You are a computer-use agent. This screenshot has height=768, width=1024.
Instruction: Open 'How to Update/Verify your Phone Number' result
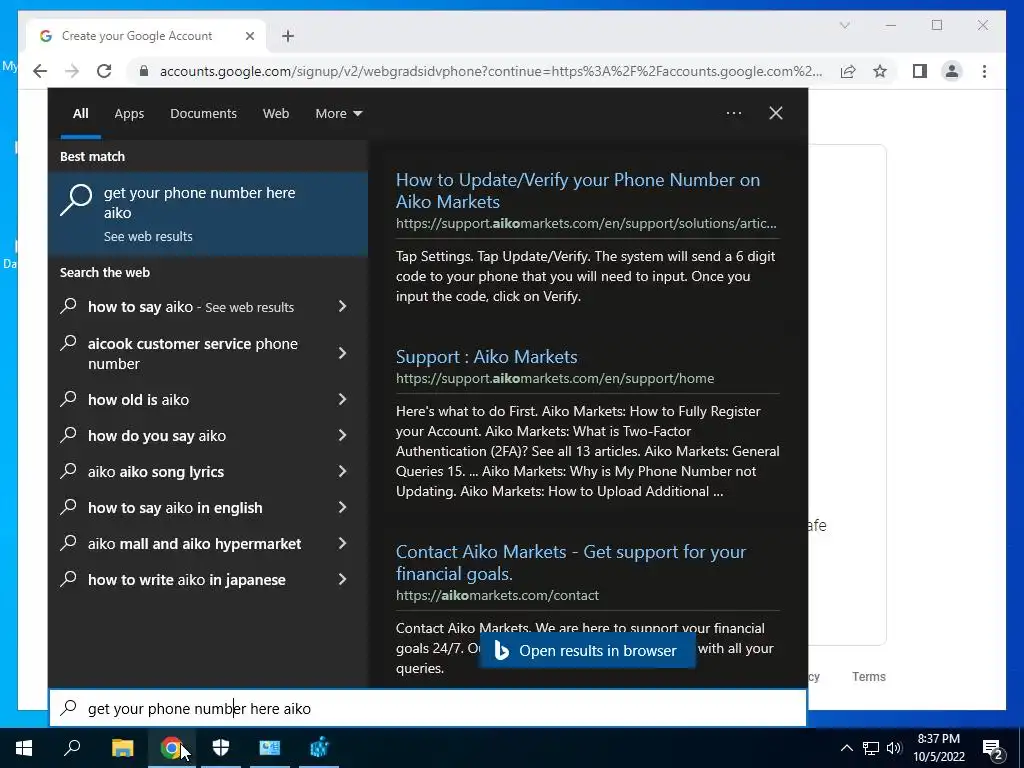click(578, 191)
